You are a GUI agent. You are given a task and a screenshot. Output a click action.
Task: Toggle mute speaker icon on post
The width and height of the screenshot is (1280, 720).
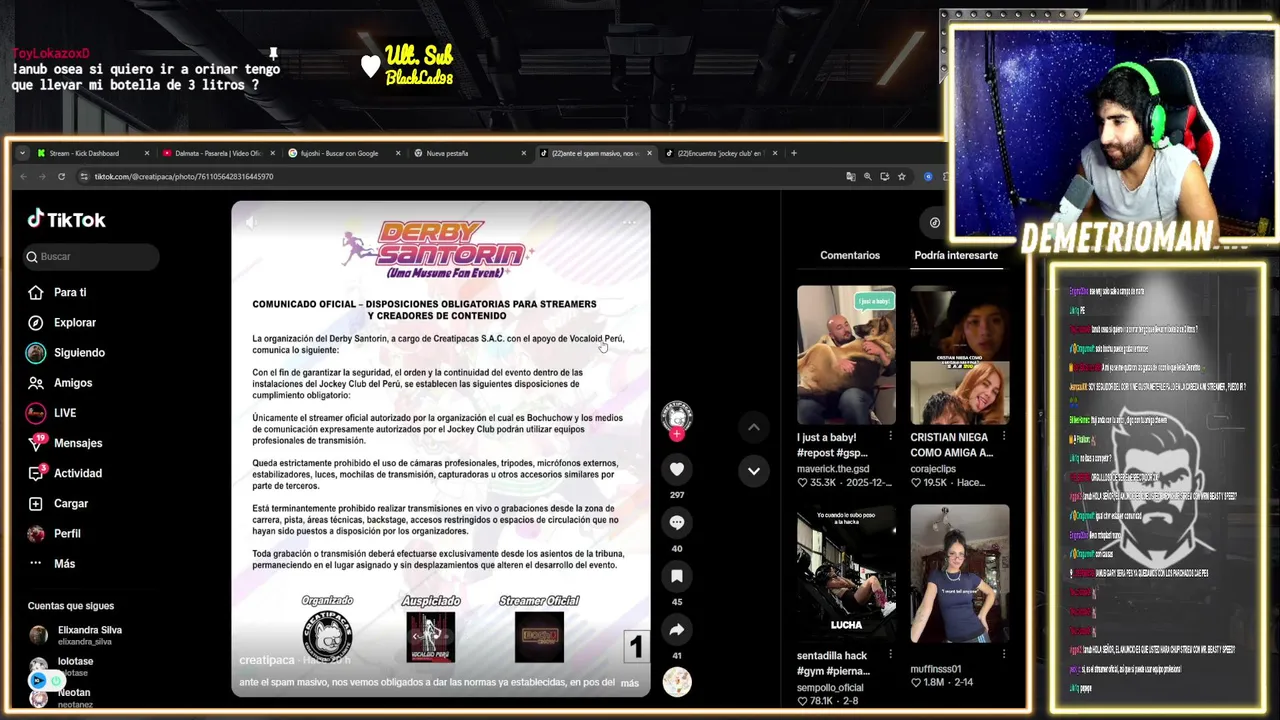251,222
